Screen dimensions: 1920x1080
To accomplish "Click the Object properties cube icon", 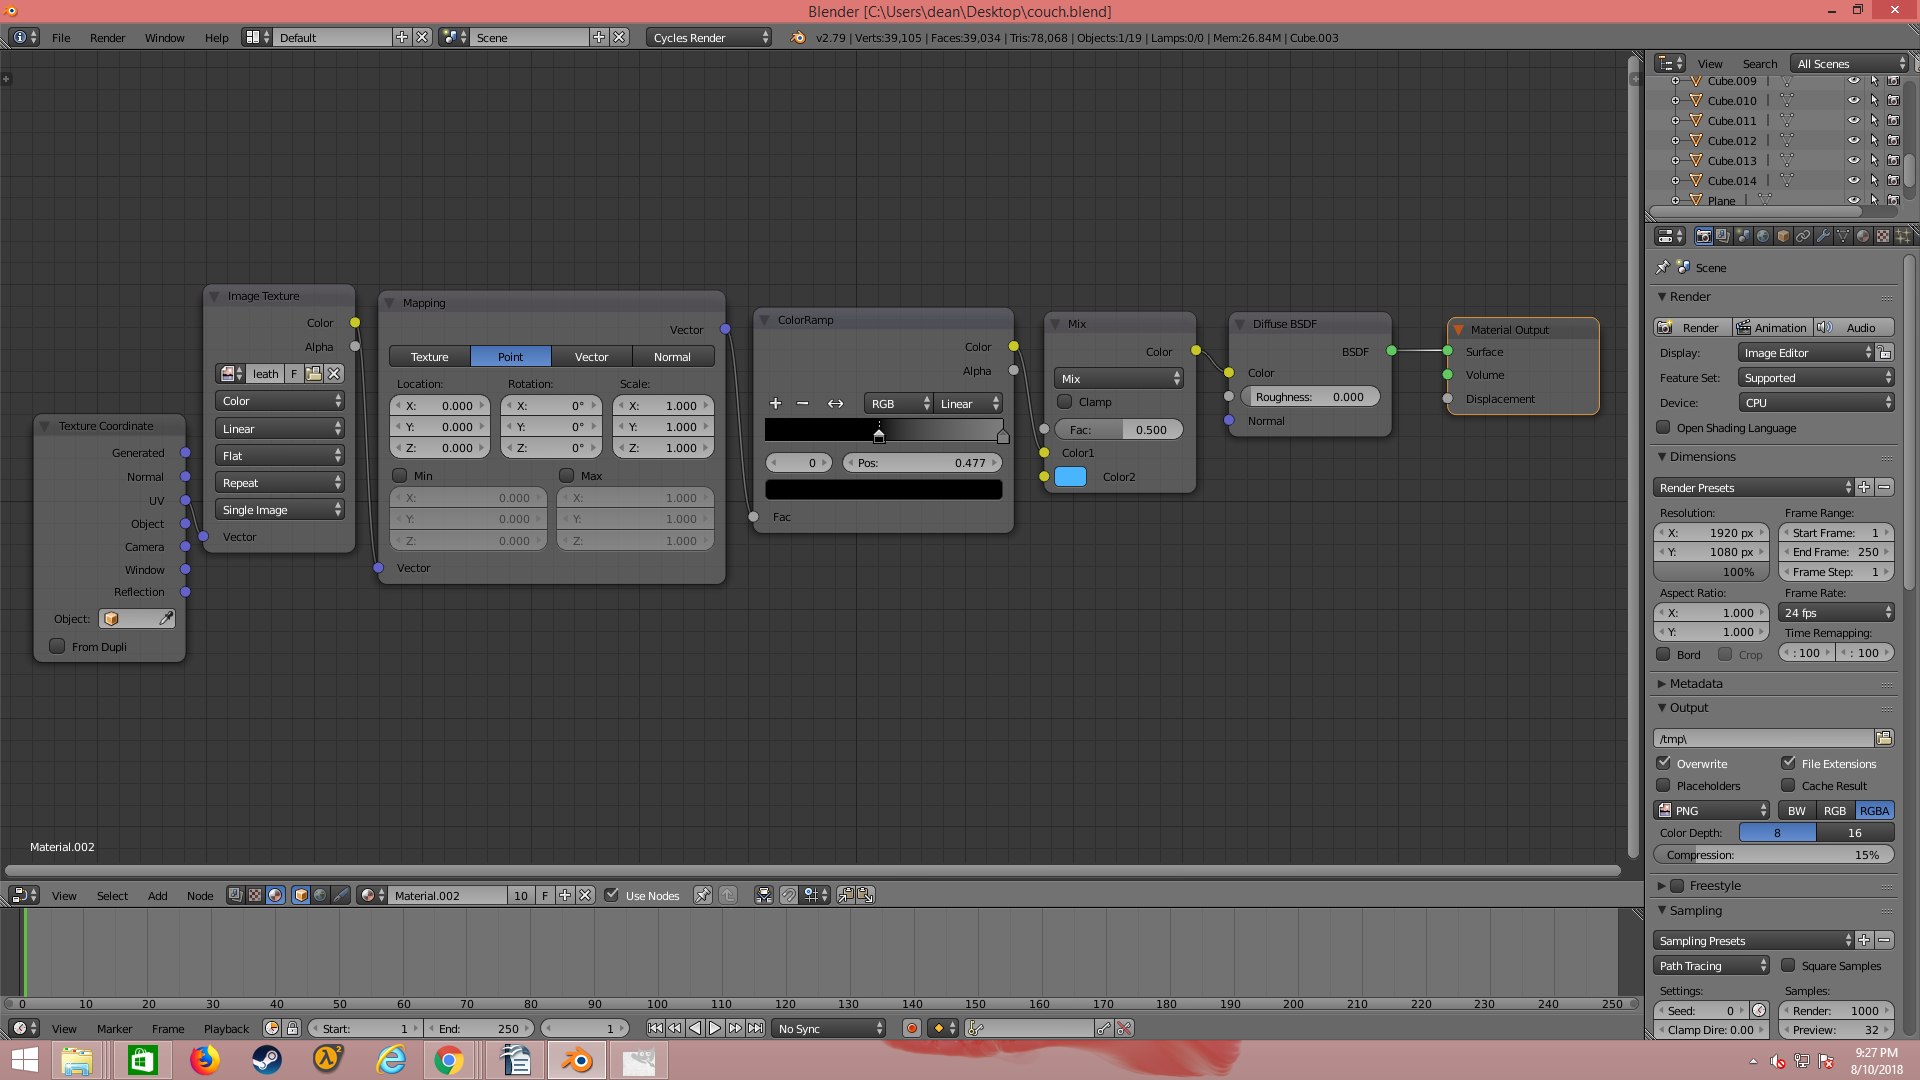I will (x=1783, y=236).
